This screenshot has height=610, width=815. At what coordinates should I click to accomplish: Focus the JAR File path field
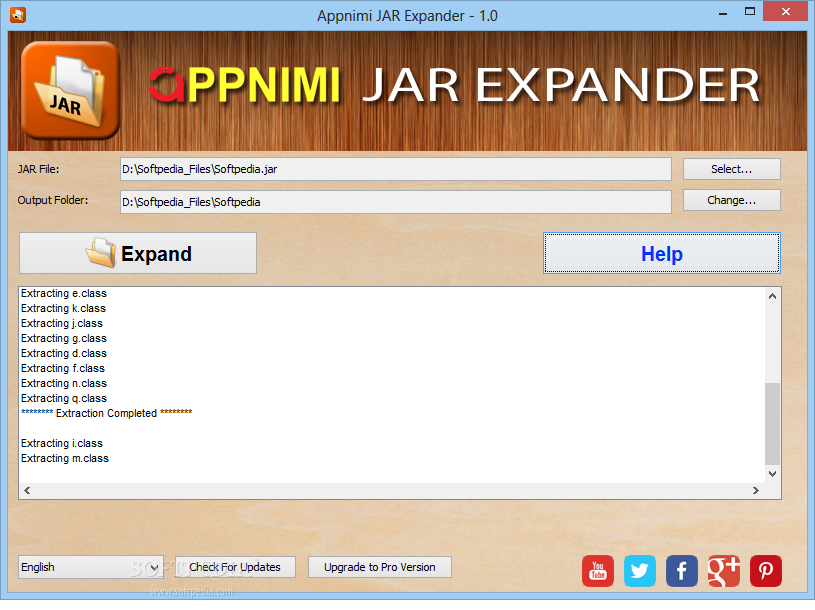tap(396, 169)
